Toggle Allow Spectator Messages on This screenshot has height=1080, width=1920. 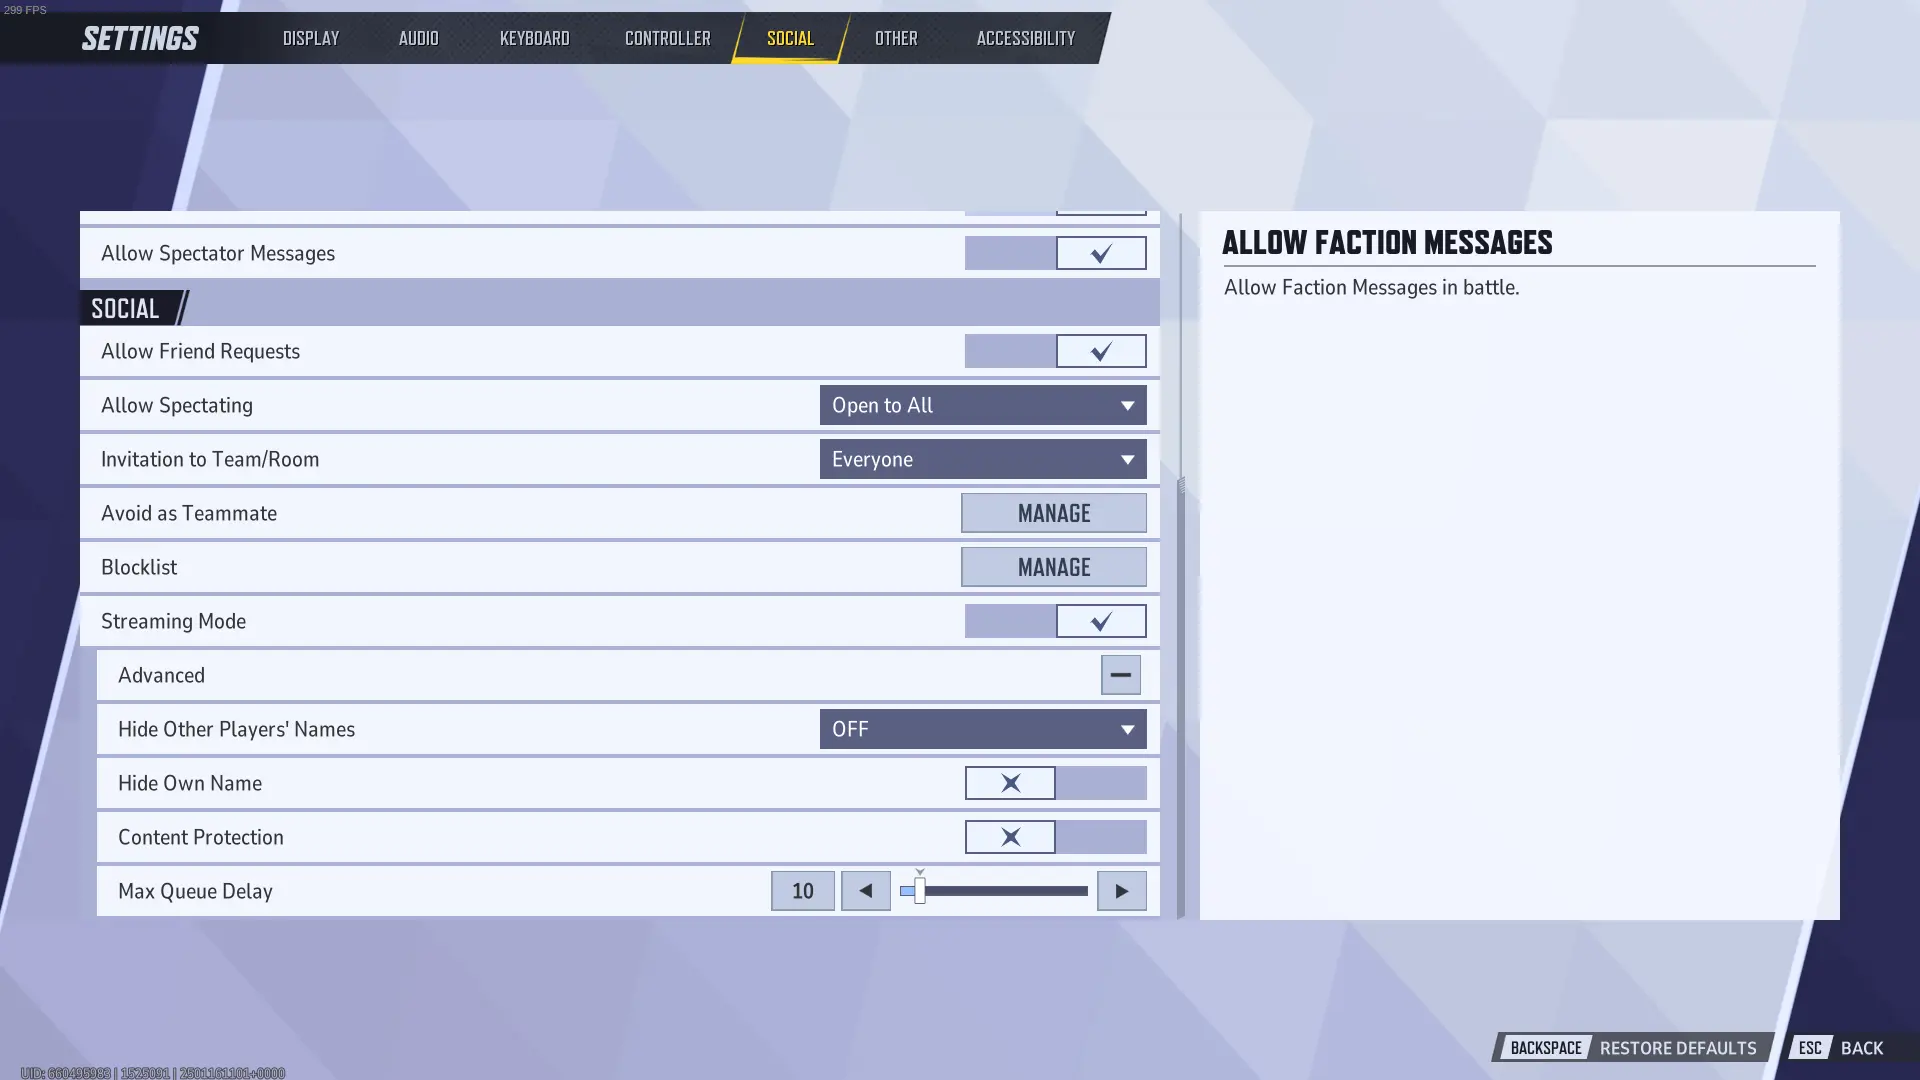point(1101,252)
